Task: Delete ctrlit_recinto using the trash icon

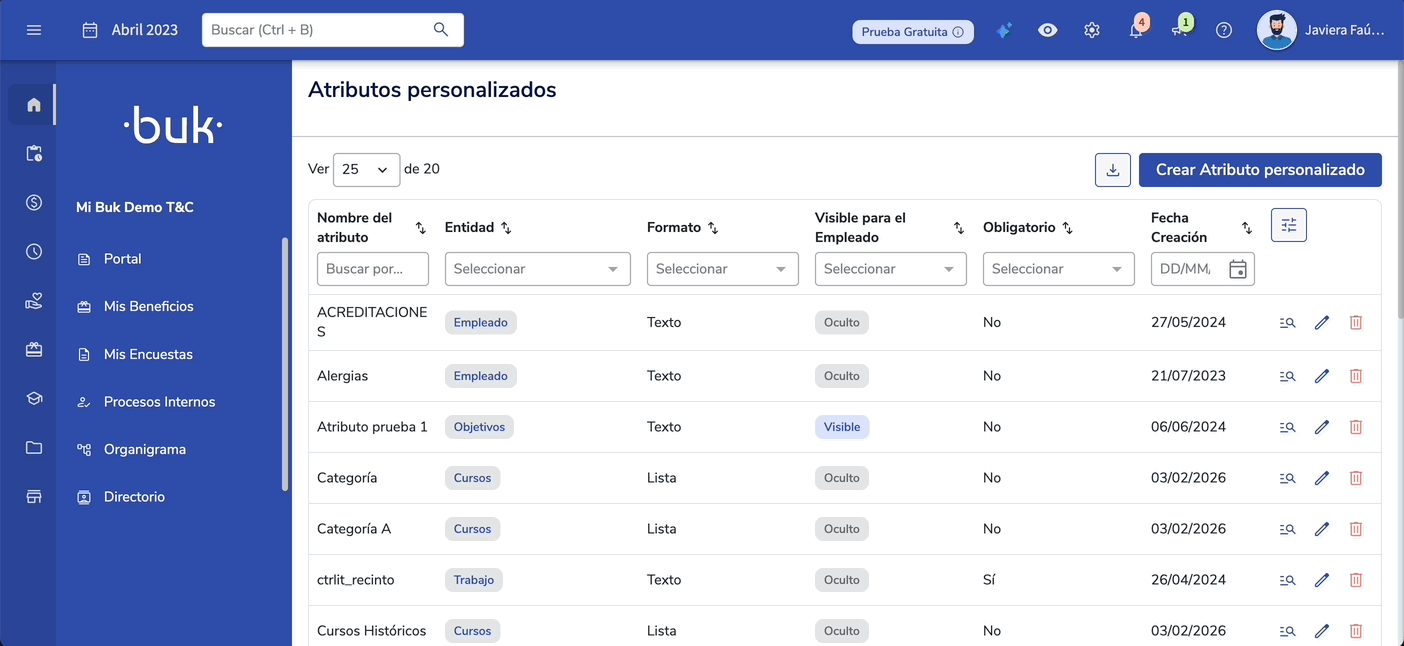Action: click(x=1356, y=579)
